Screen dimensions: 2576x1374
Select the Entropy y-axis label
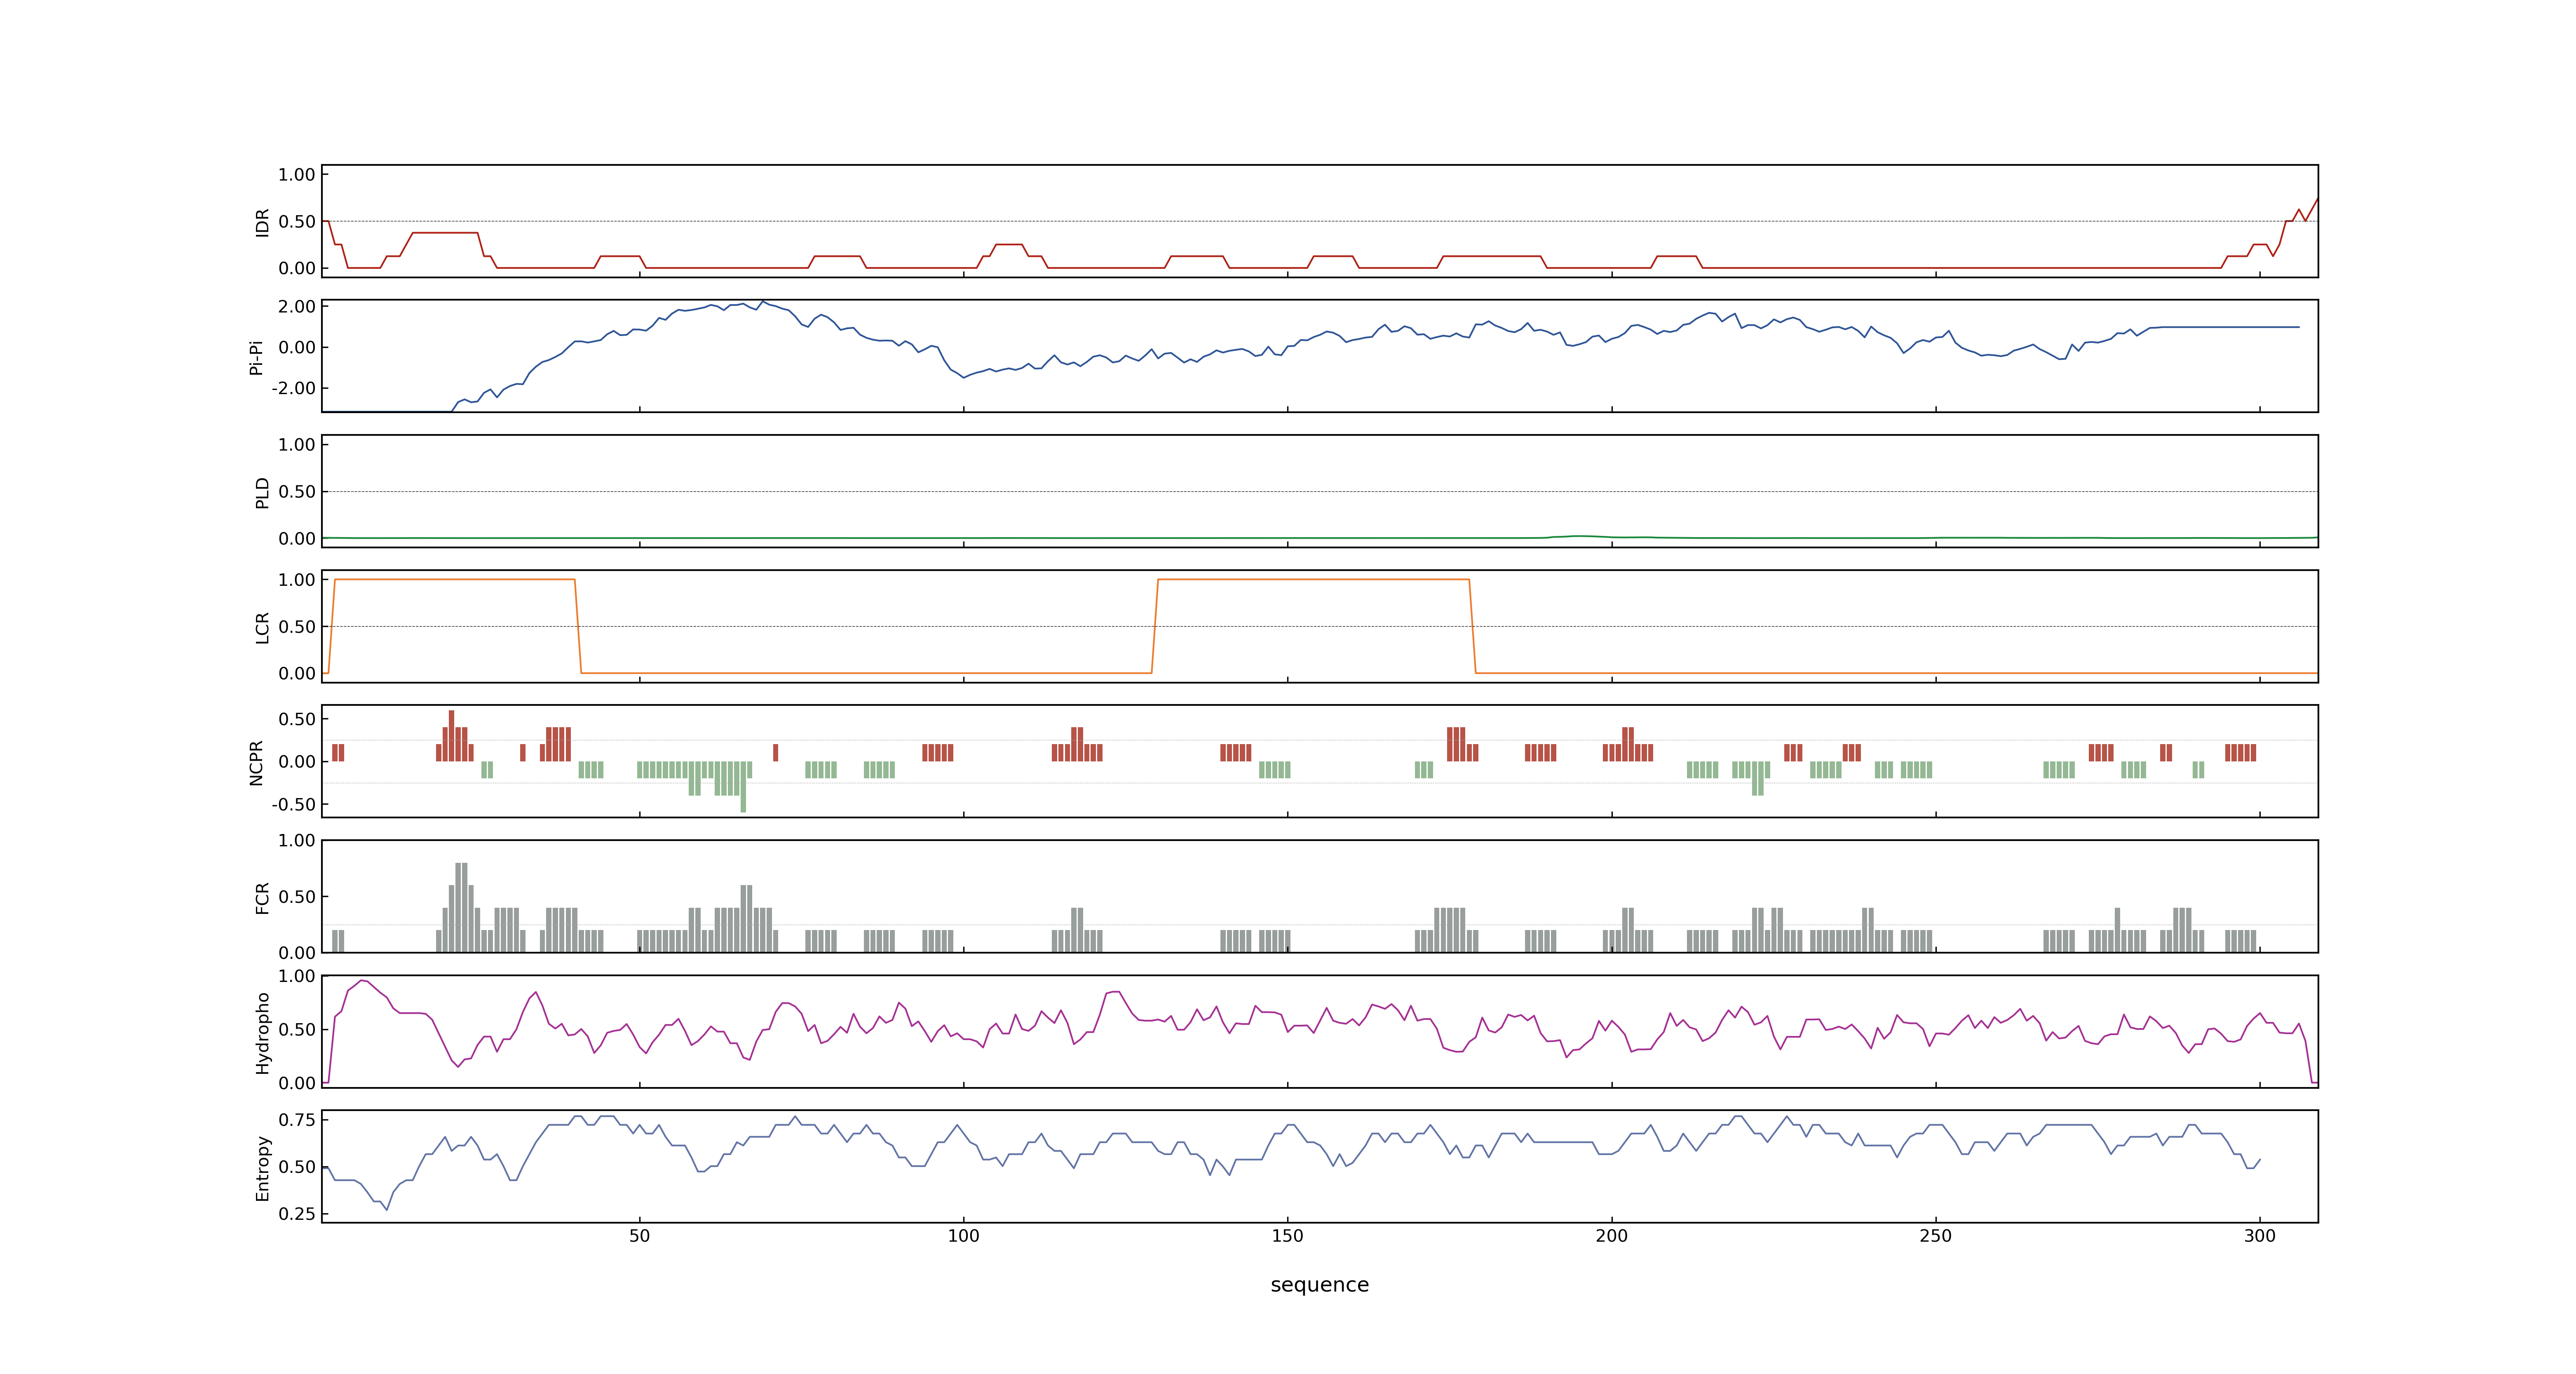point(262,1168)
